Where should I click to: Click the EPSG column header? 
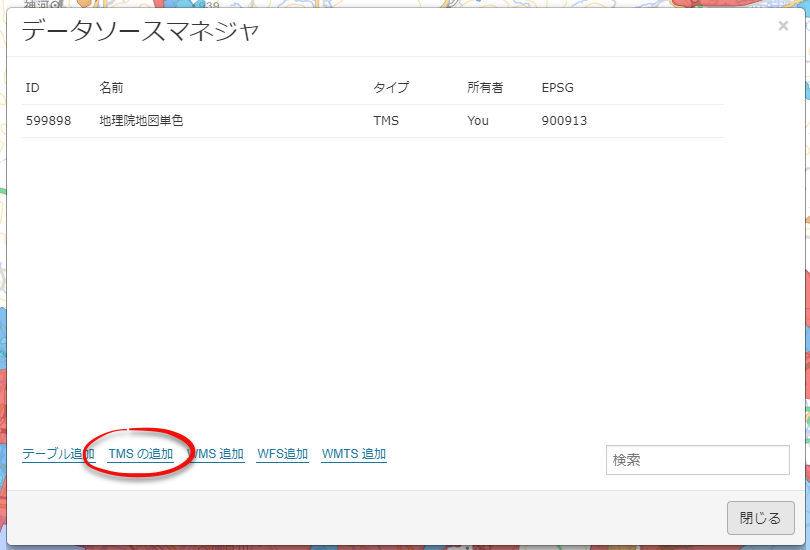557,88
